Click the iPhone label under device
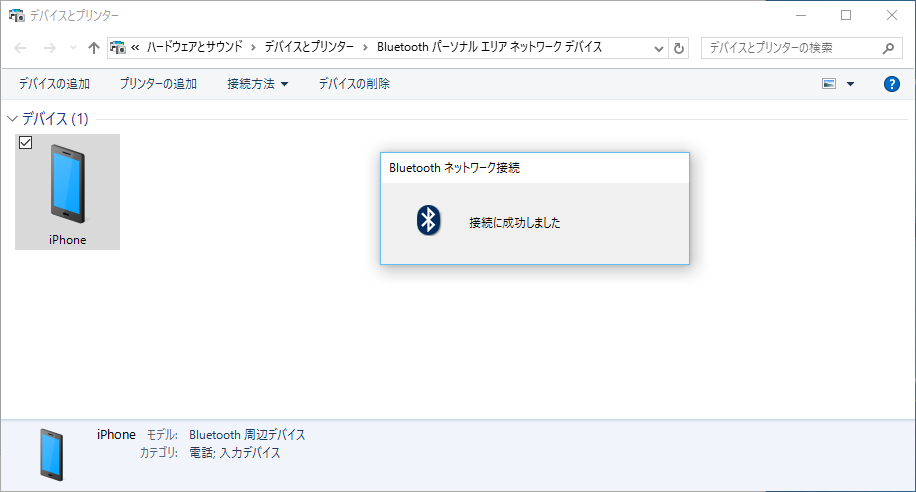The width and height of the screenshot is (916, 492). [x=68, y=240]
